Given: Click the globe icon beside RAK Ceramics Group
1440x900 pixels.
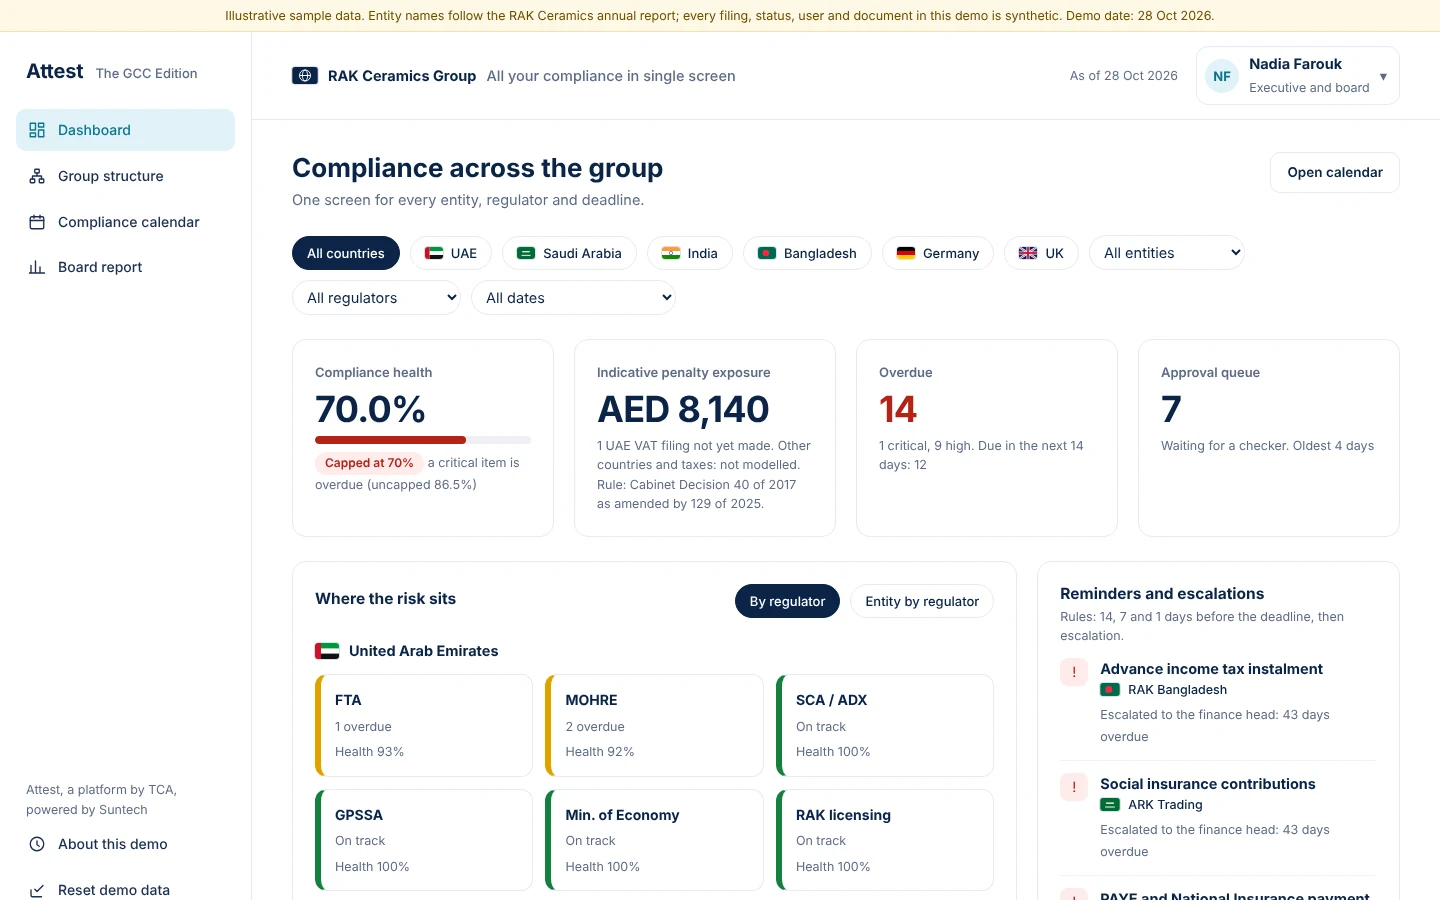Looking at the screenshot, I should pyautogui.click(x=305, y=76).
